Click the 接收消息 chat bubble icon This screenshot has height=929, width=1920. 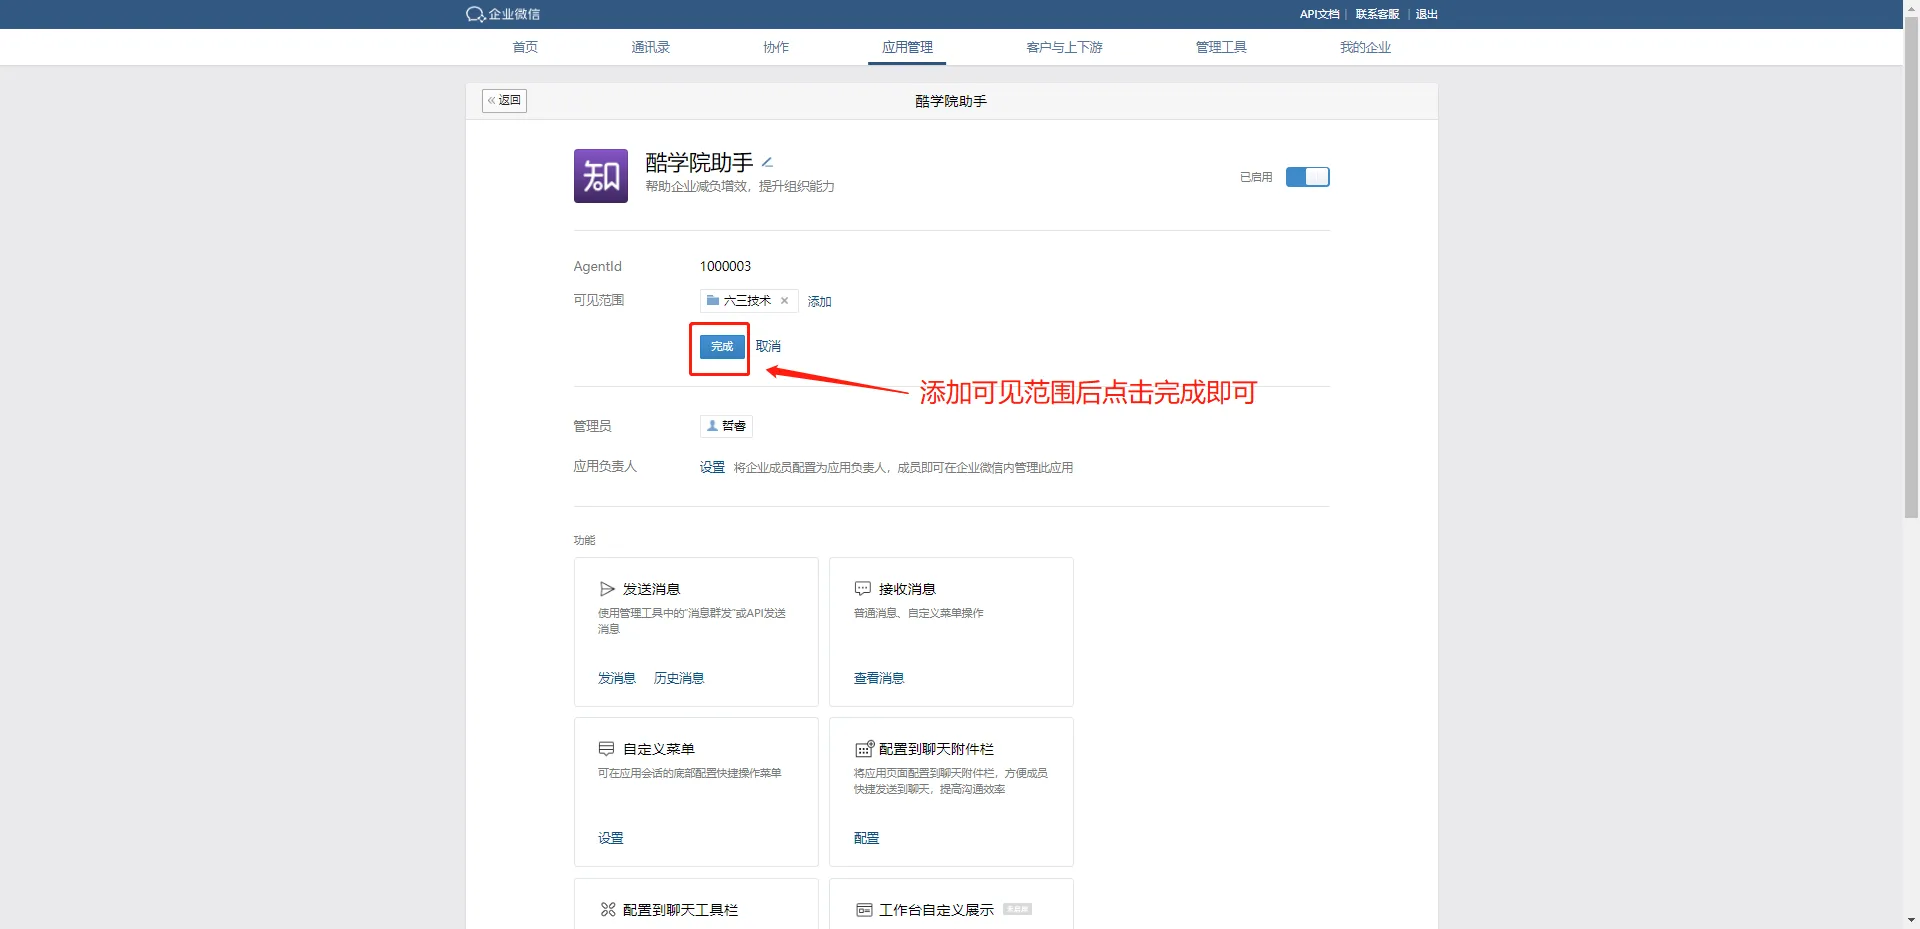coord(862,589)
